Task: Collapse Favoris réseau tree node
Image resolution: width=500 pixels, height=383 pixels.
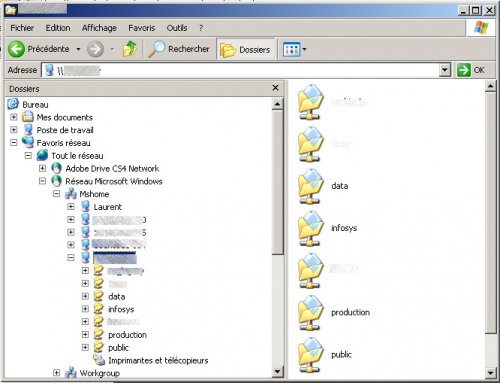Action: (x=14, y=143)
